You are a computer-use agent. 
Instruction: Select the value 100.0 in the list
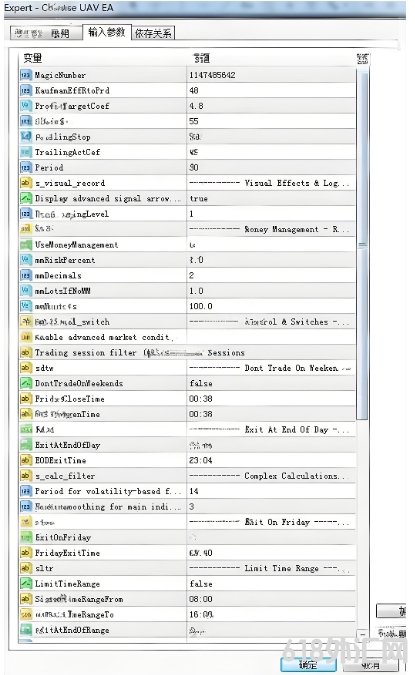201,307
